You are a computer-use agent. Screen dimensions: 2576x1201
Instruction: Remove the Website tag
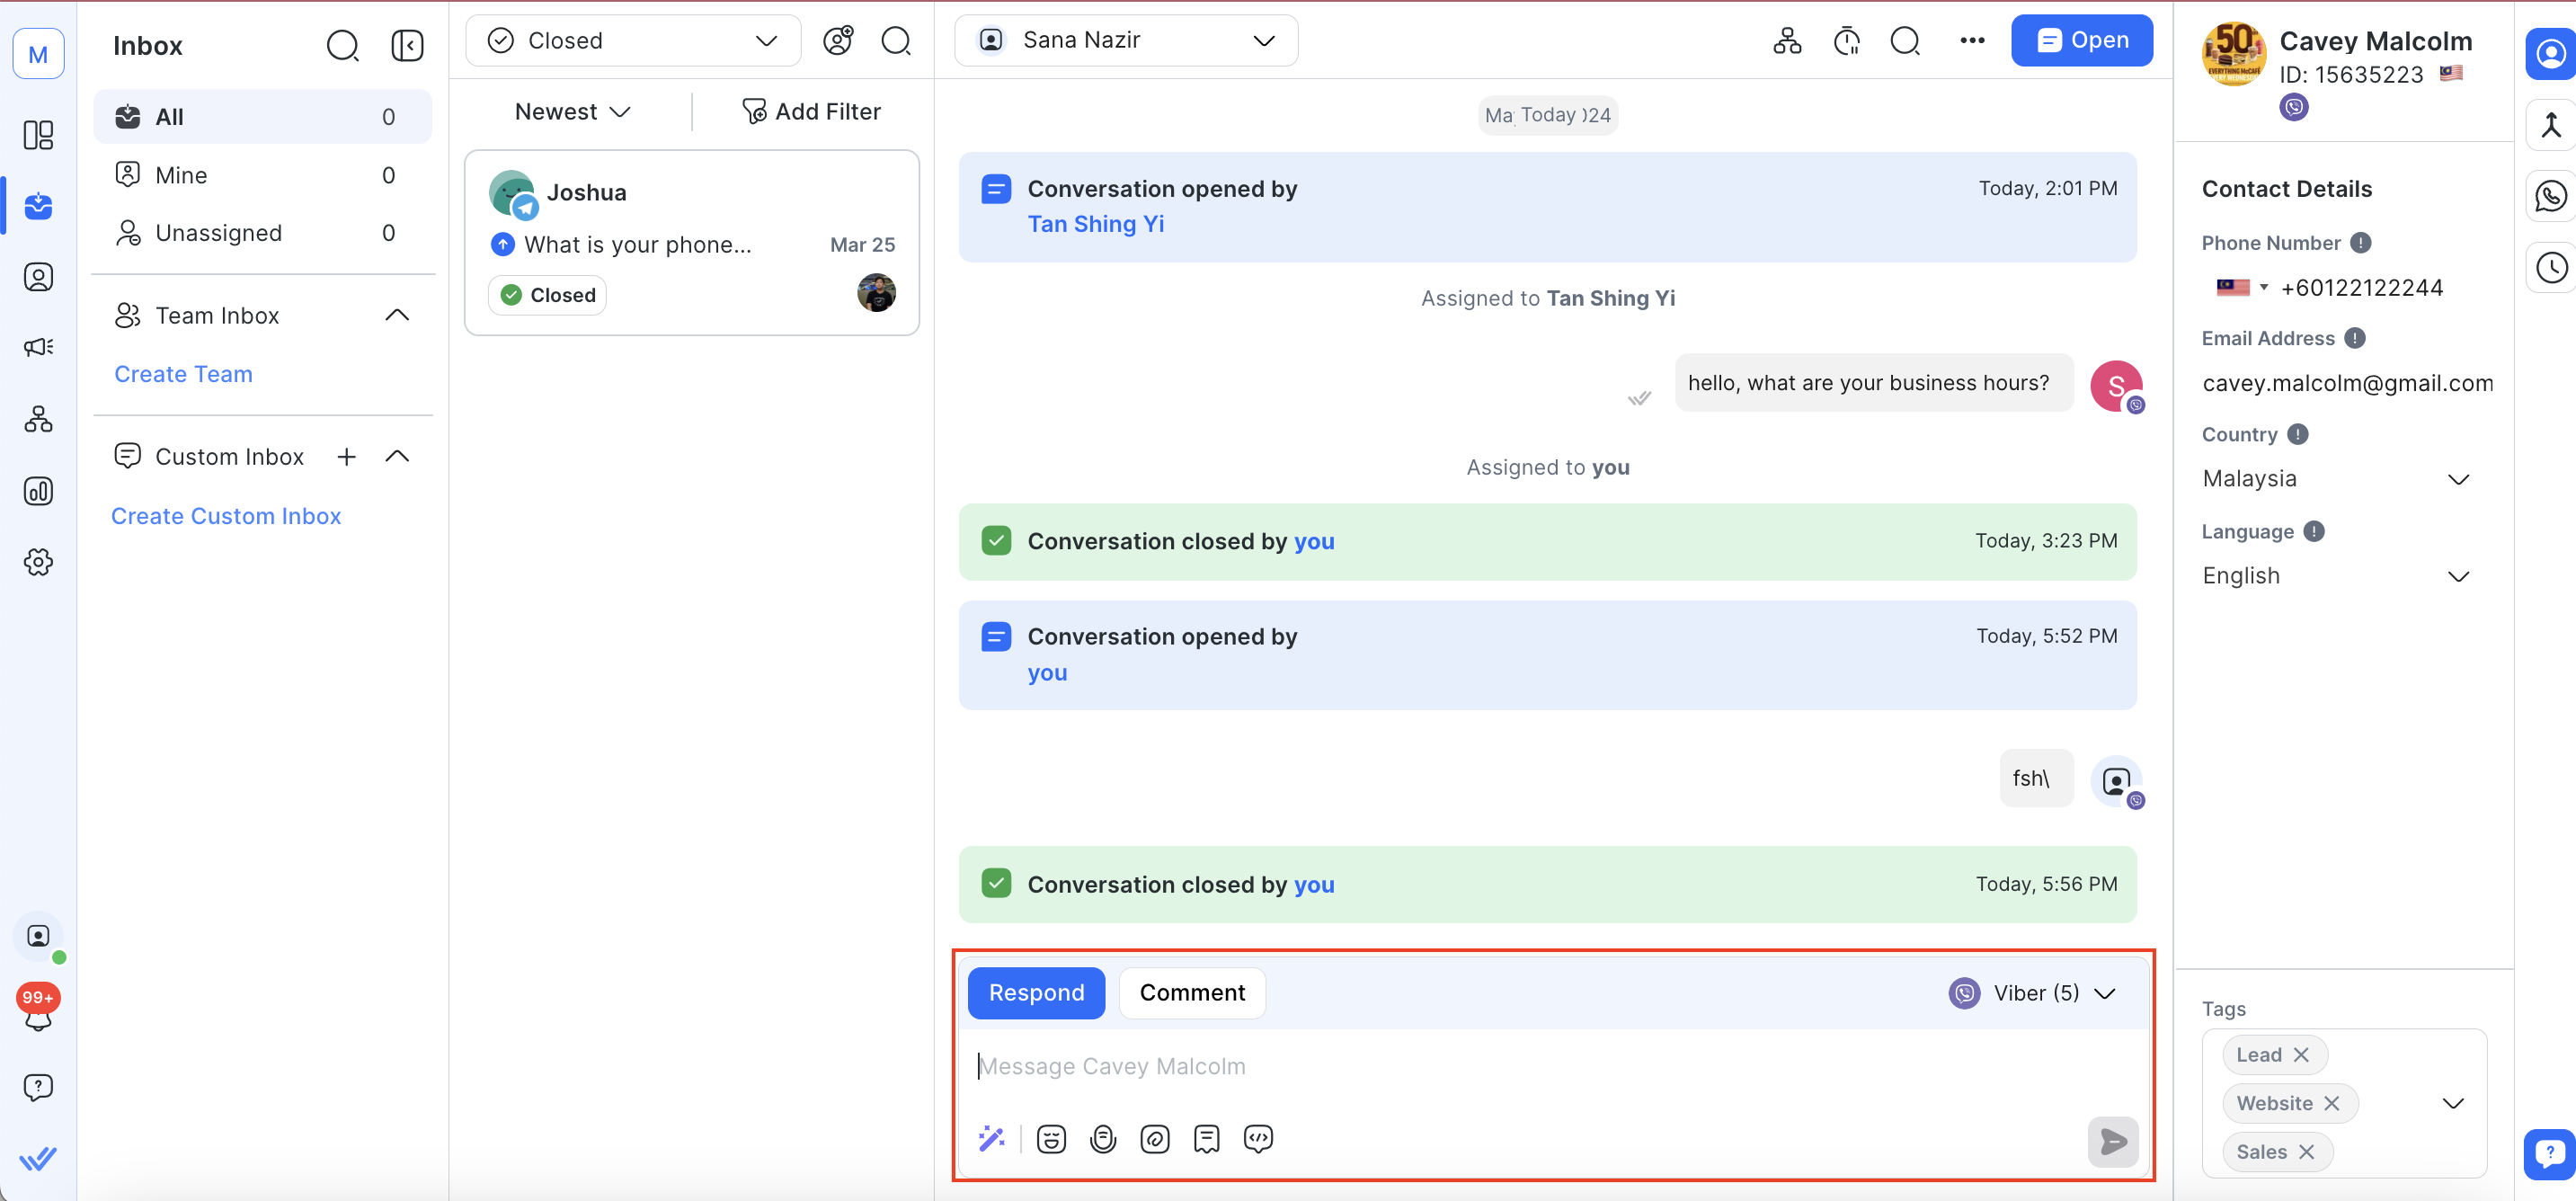2331,1103
